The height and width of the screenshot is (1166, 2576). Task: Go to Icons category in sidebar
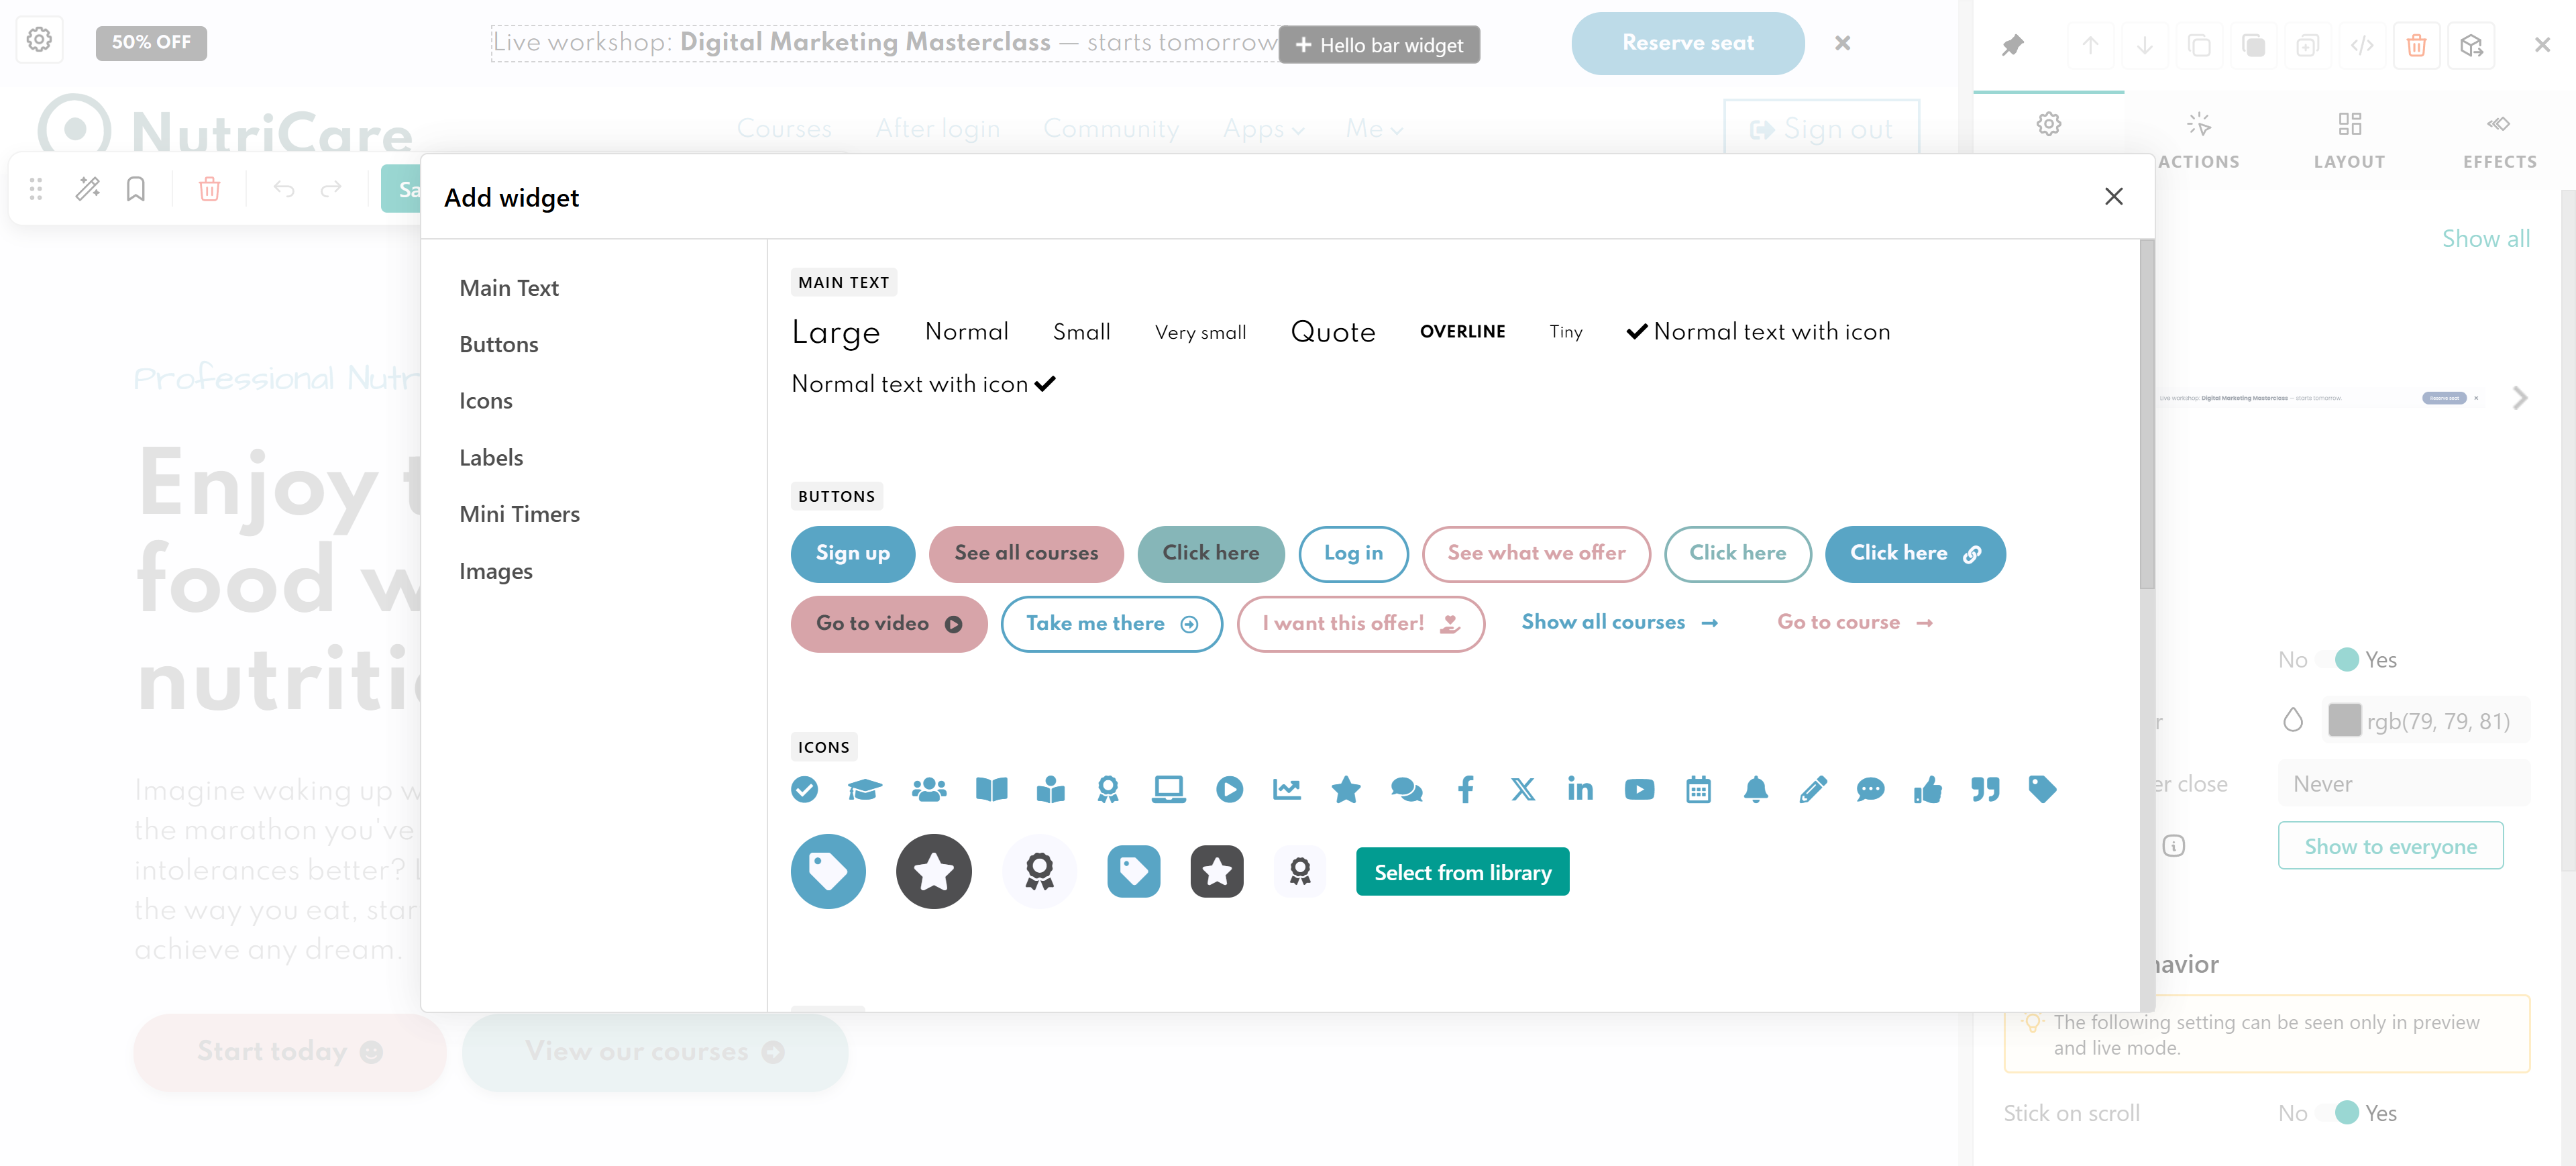click(x=486, y=401)
